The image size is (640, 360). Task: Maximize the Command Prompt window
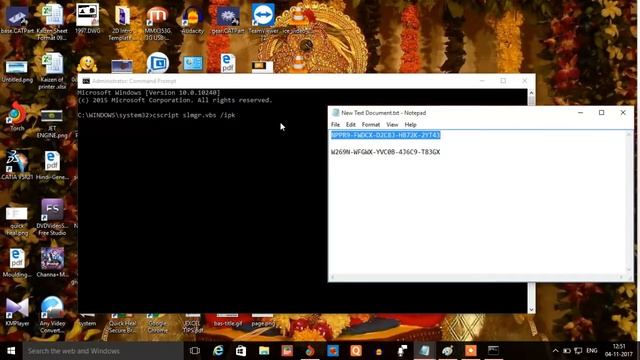point(503,81)
